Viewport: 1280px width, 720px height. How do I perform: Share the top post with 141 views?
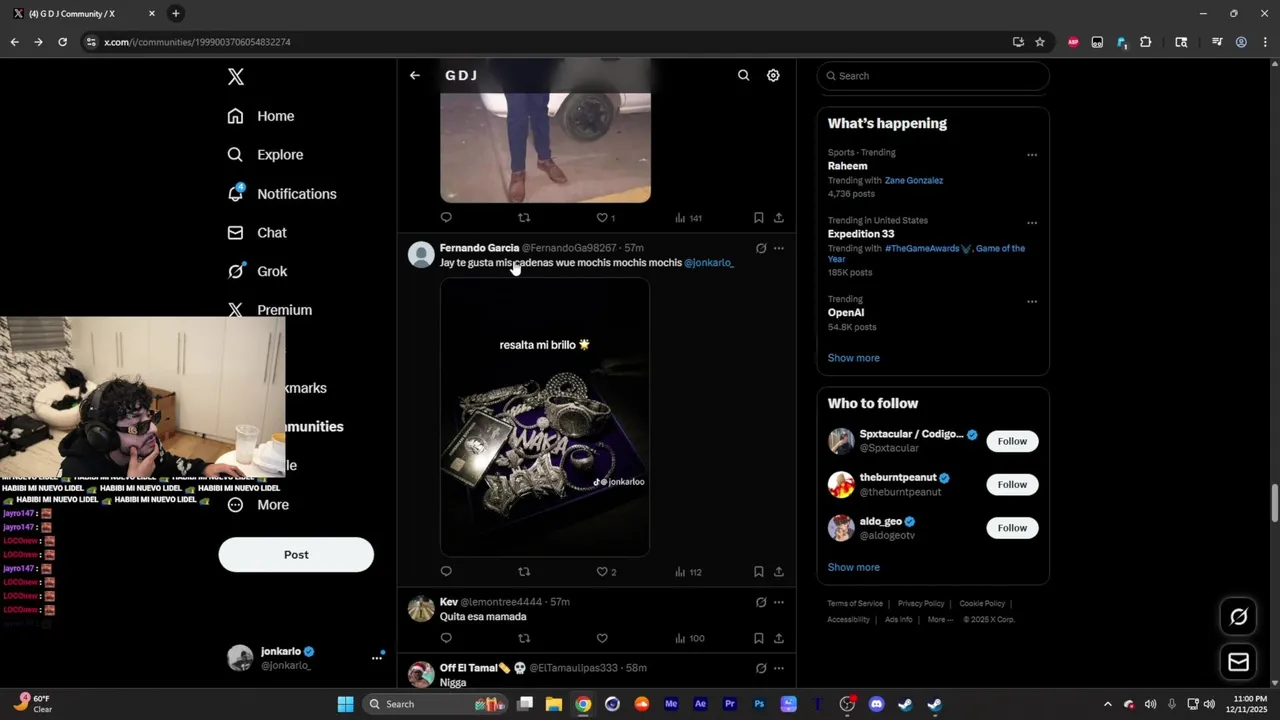(x=779, y=218)
